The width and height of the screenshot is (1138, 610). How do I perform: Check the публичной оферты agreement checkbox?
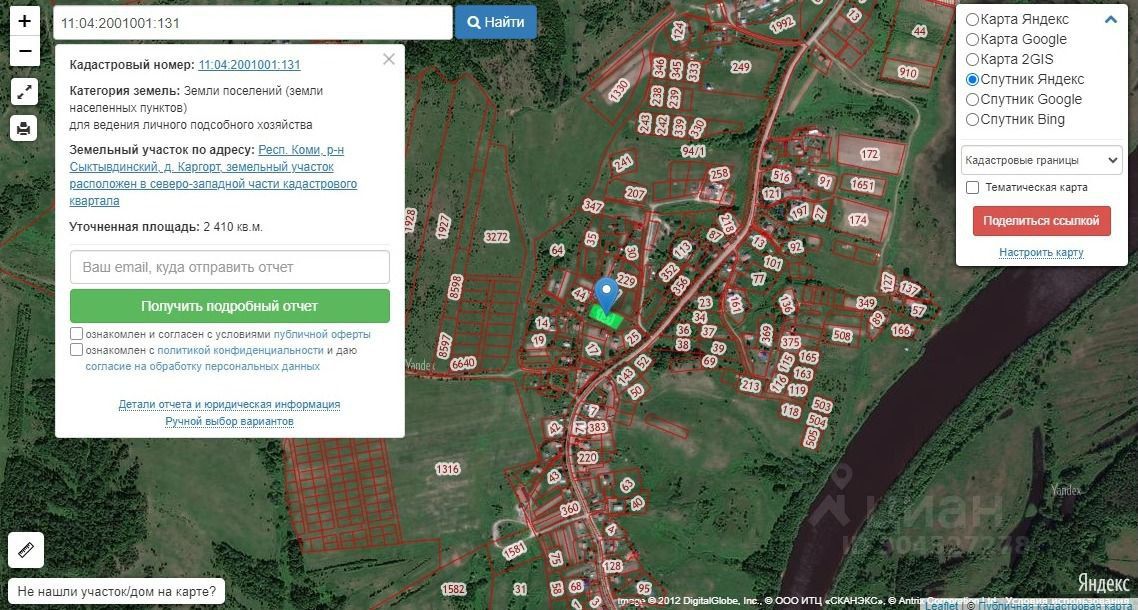[76, 334]
